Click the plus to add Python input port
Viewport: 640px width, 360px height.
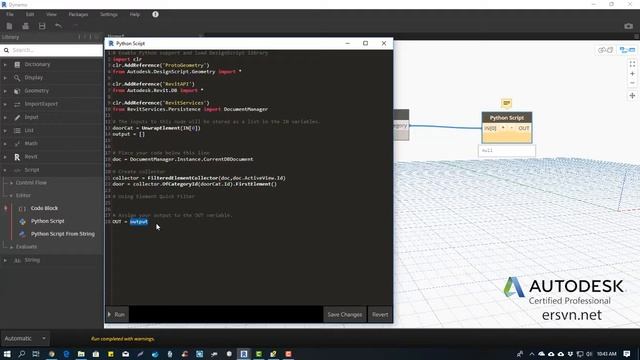(503, 128)
